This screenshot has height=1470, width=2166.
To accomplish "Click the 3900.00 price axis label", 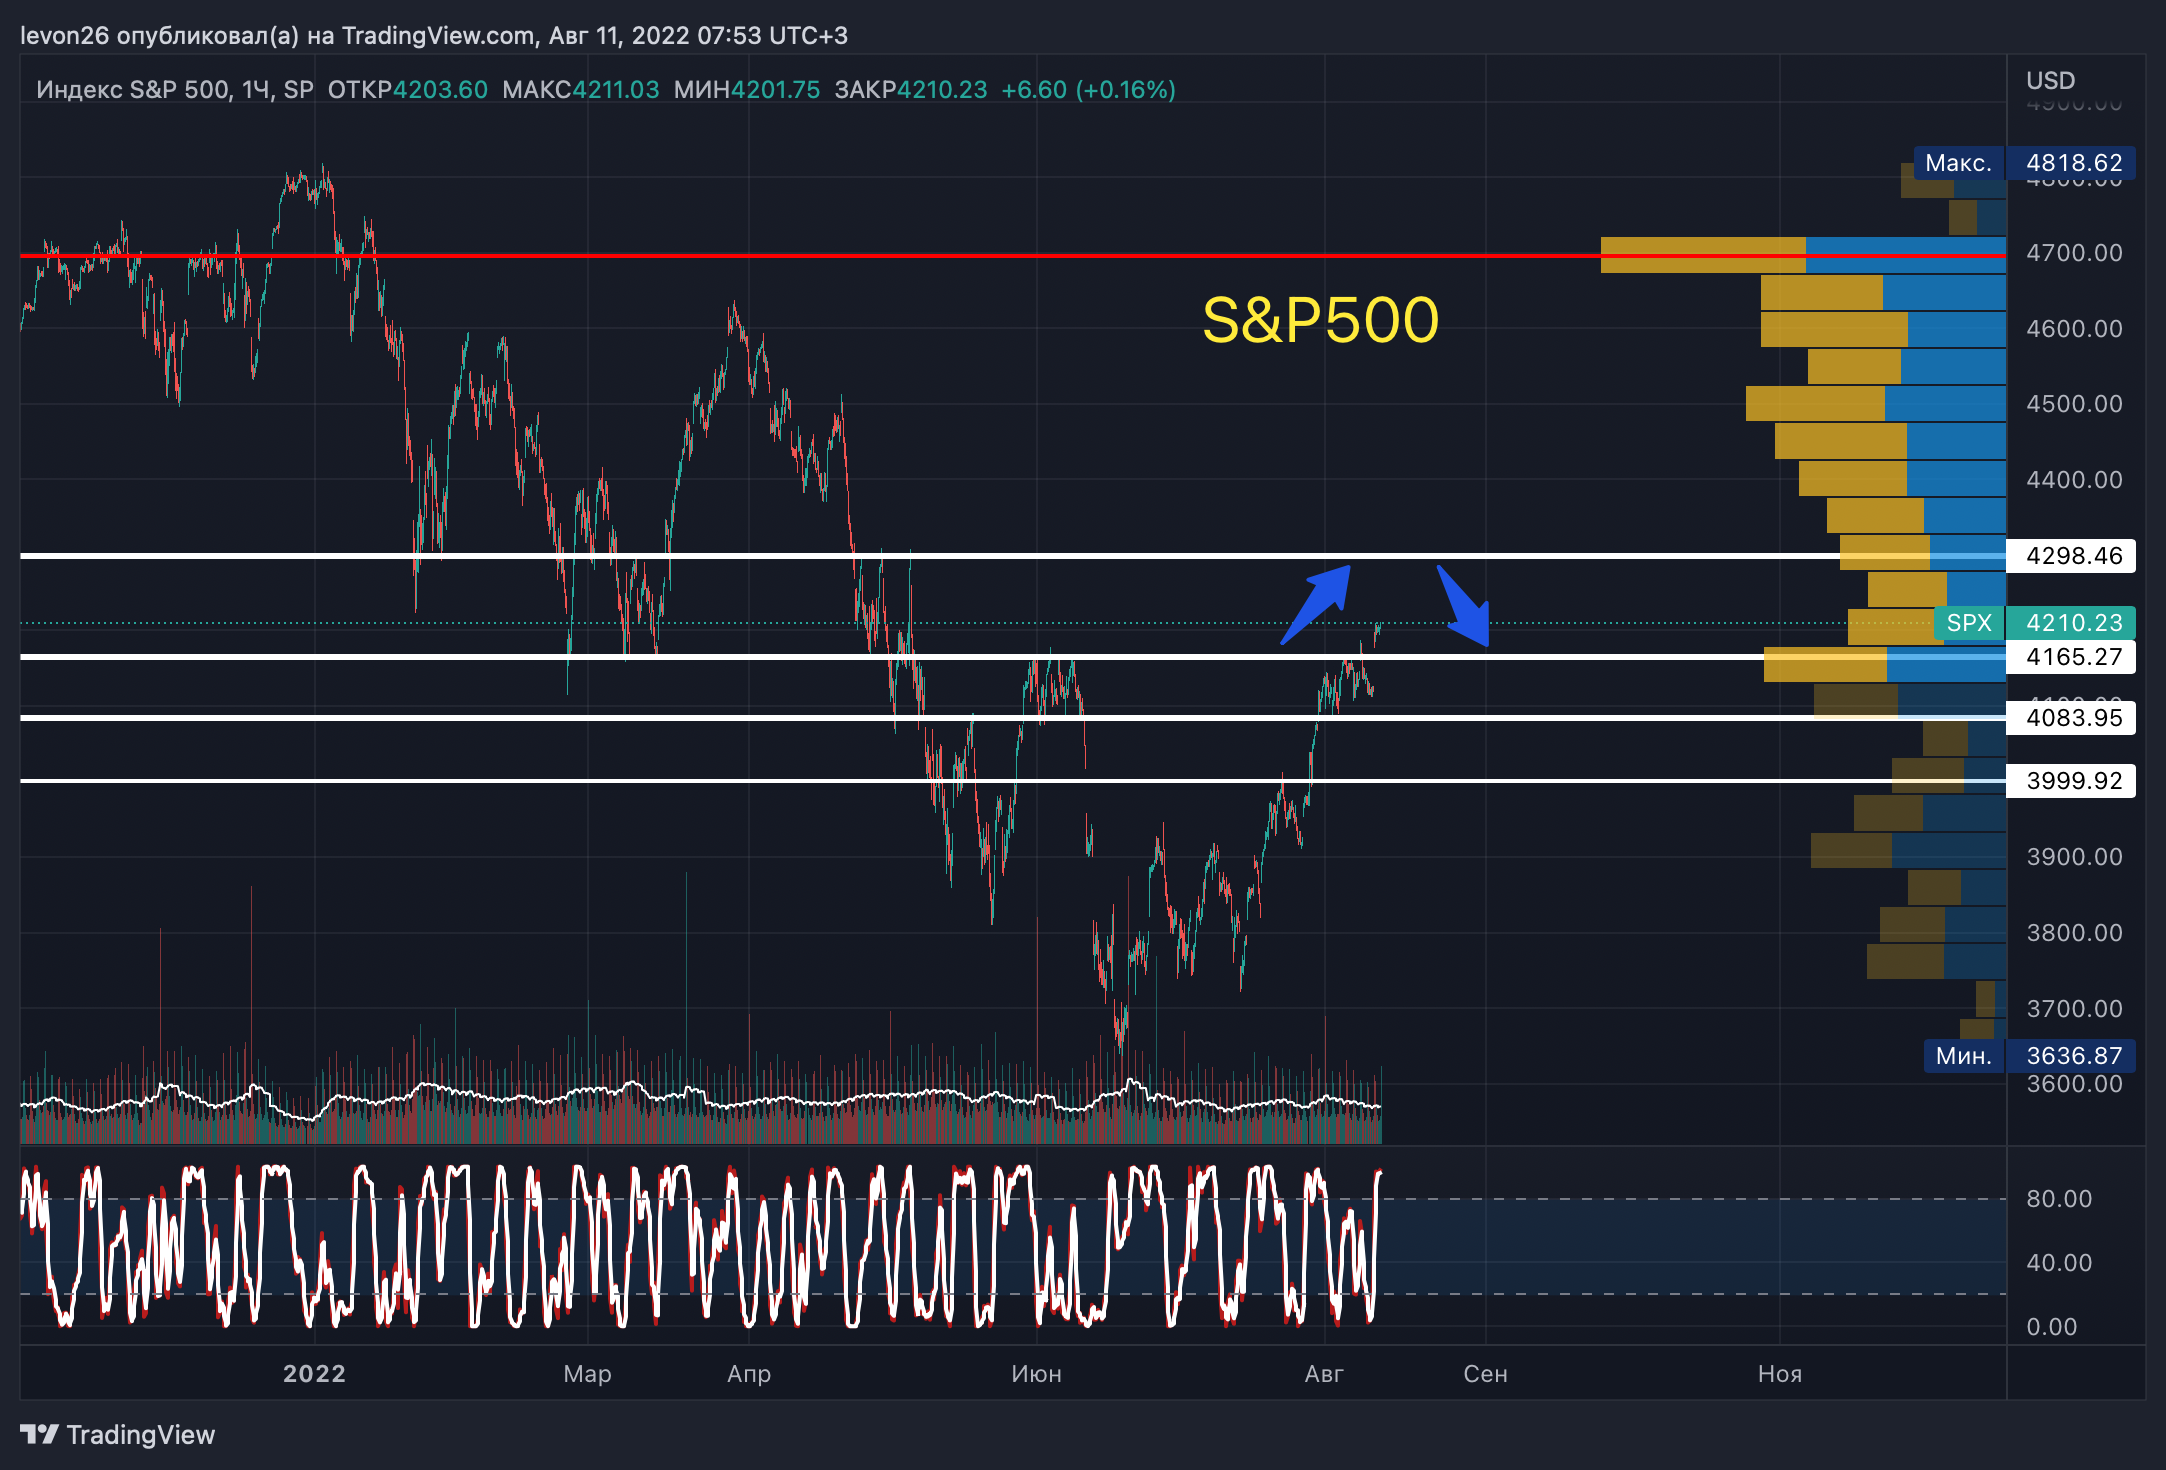I will [x=2074, y=857].
